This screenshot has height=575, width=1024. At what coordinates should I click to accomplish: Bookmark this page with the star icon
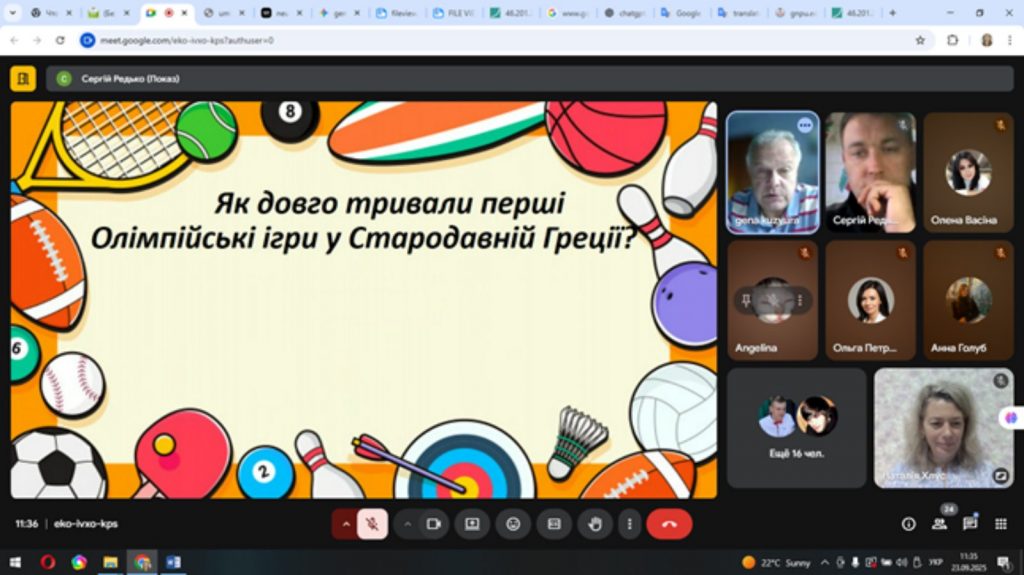point(920,40)
